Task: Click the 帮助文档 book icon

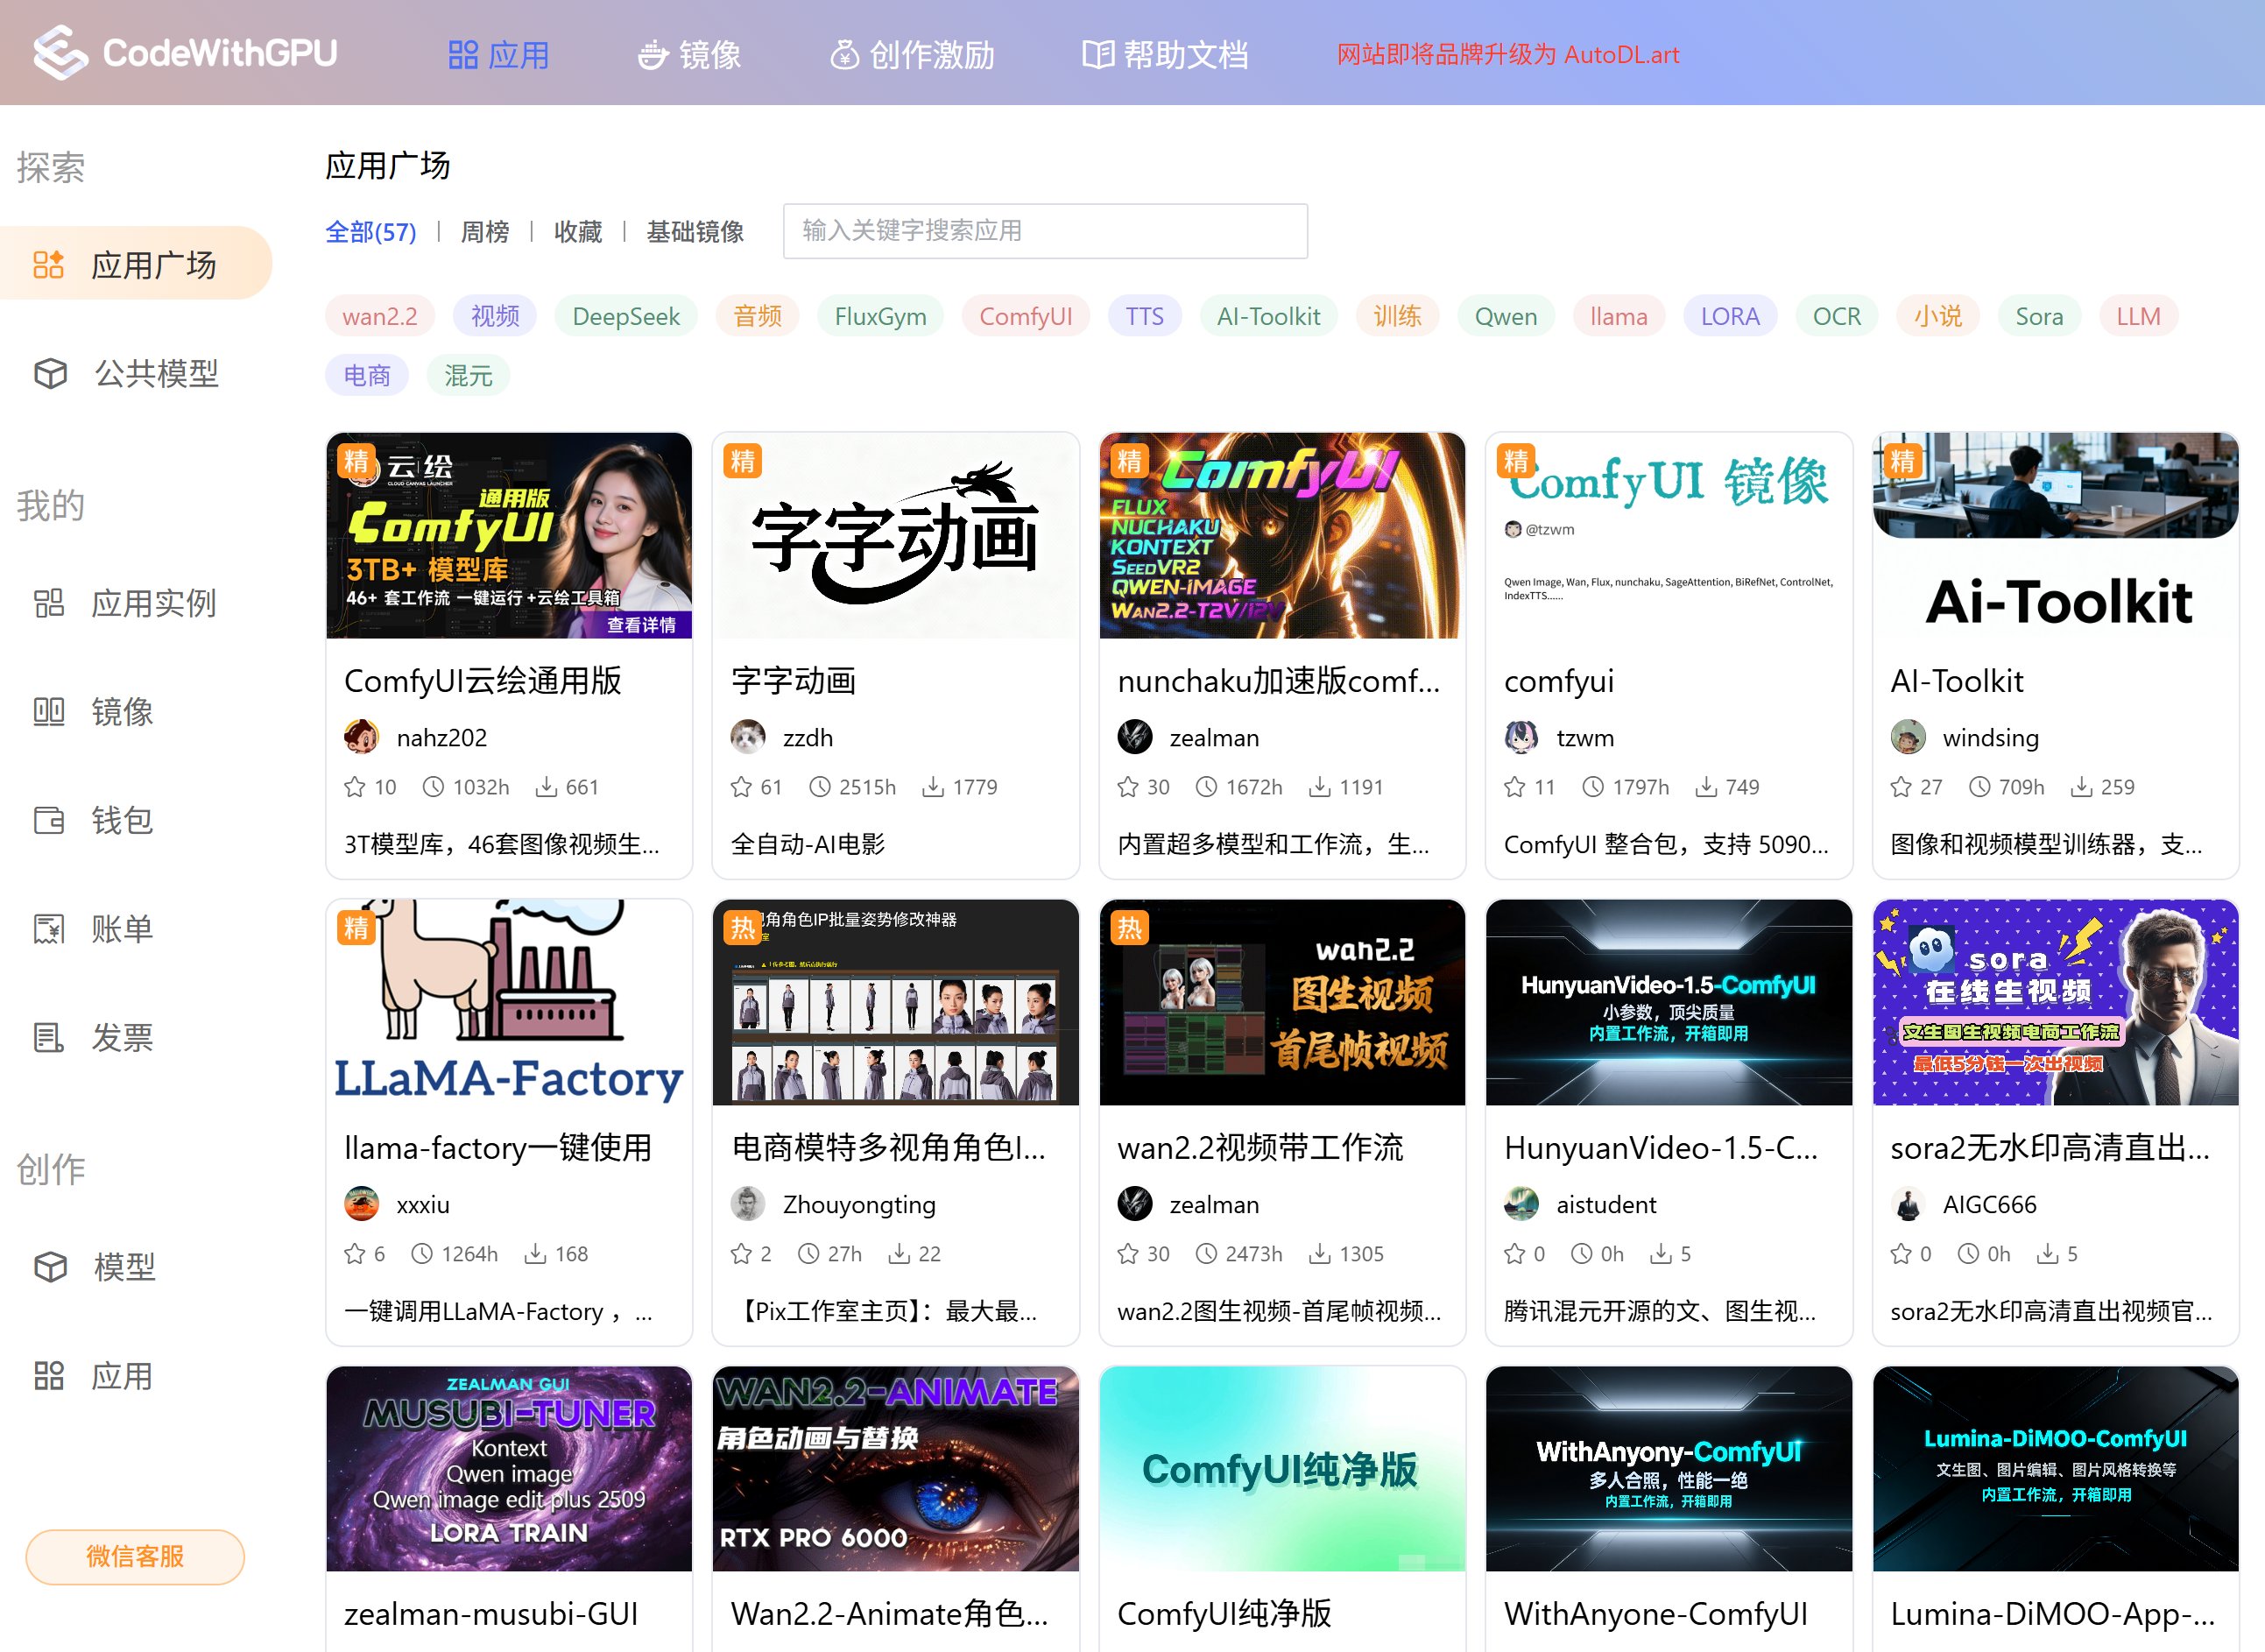Action: click(x=1098, y=55)
